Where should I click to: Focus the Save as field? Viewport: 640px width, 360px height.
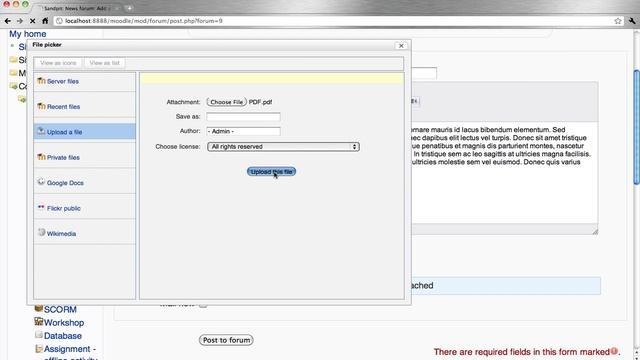coord(243,117)
